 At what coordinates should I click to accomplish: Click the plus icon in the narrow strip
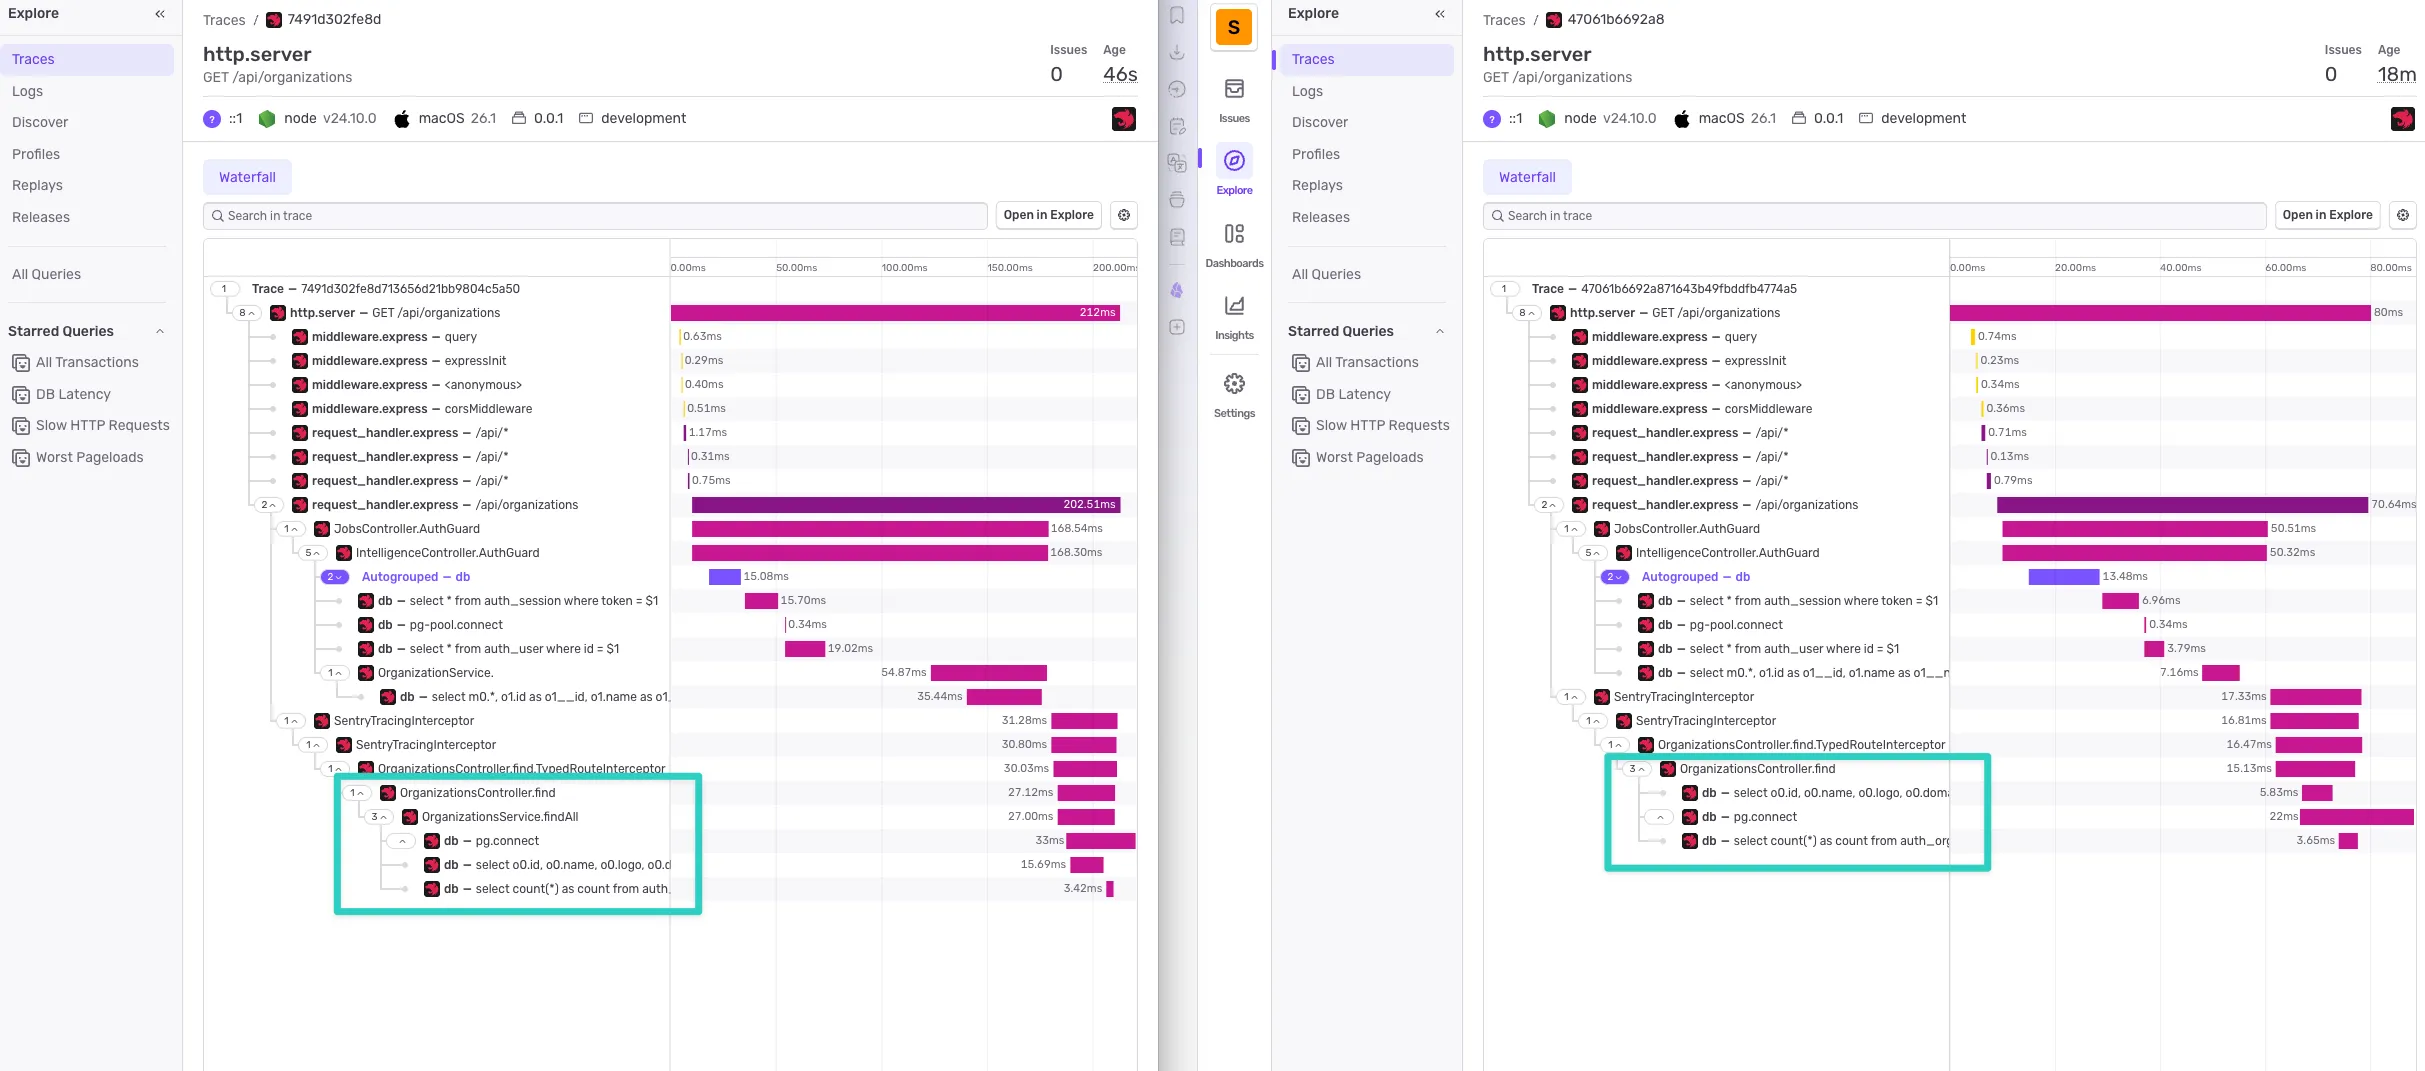[1177, 327]
